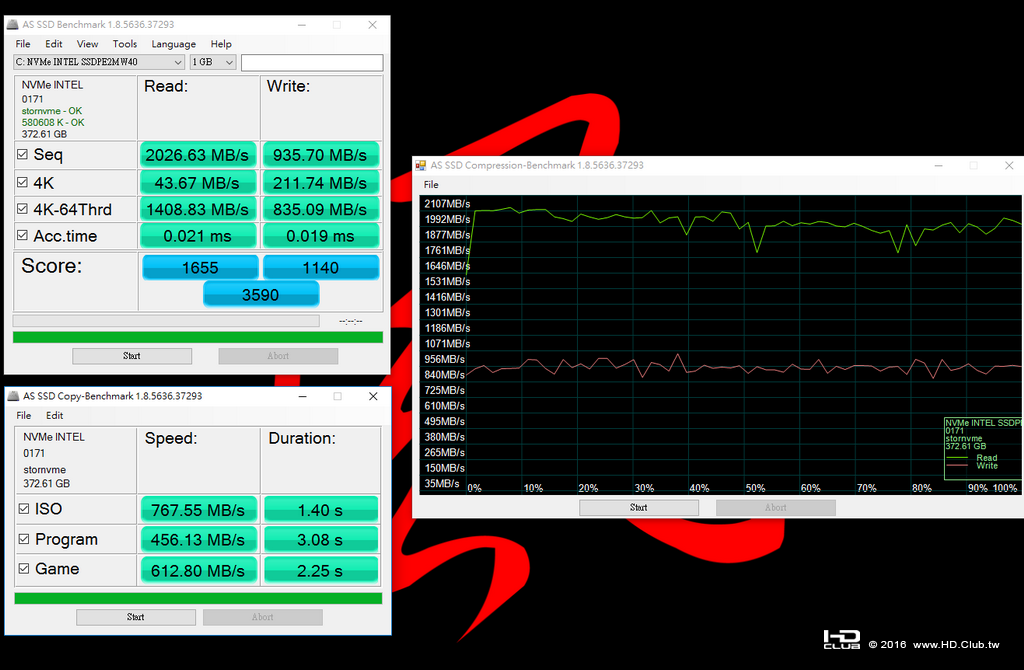1024x670 pixels.
Task: Open the Language menu
Action: 174,44
